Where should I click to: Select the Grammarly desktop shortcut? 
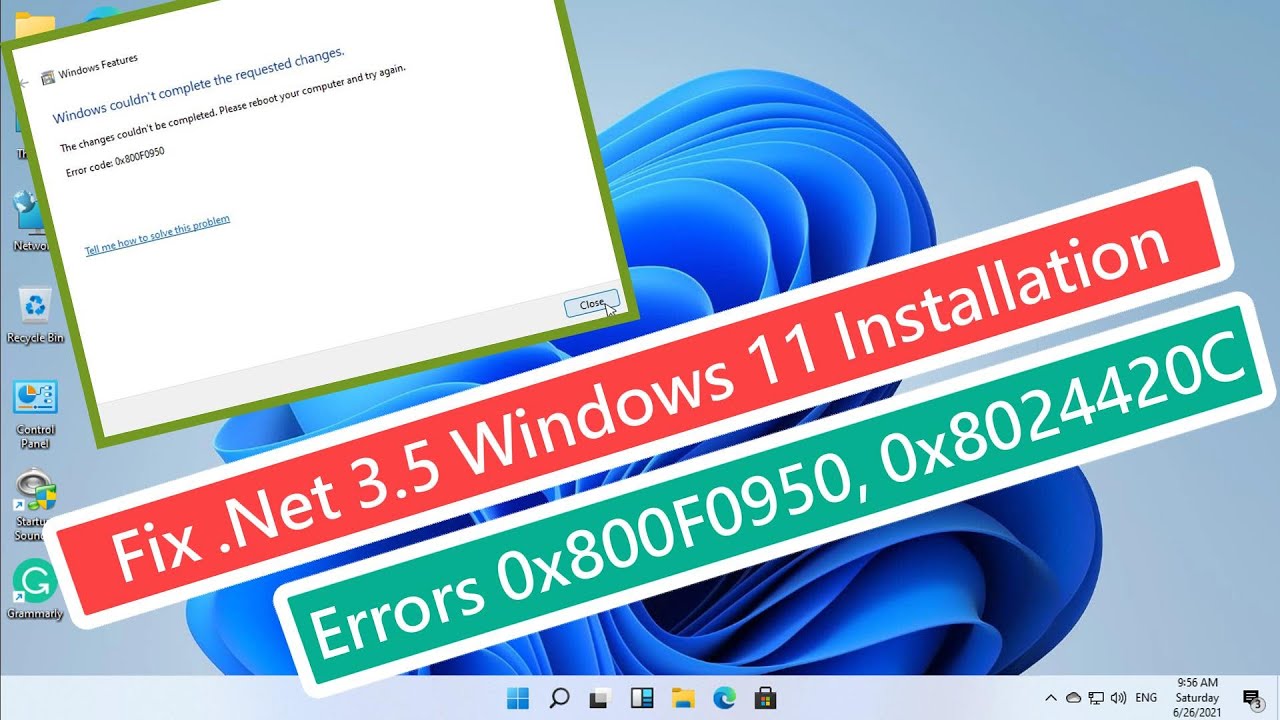35,590
